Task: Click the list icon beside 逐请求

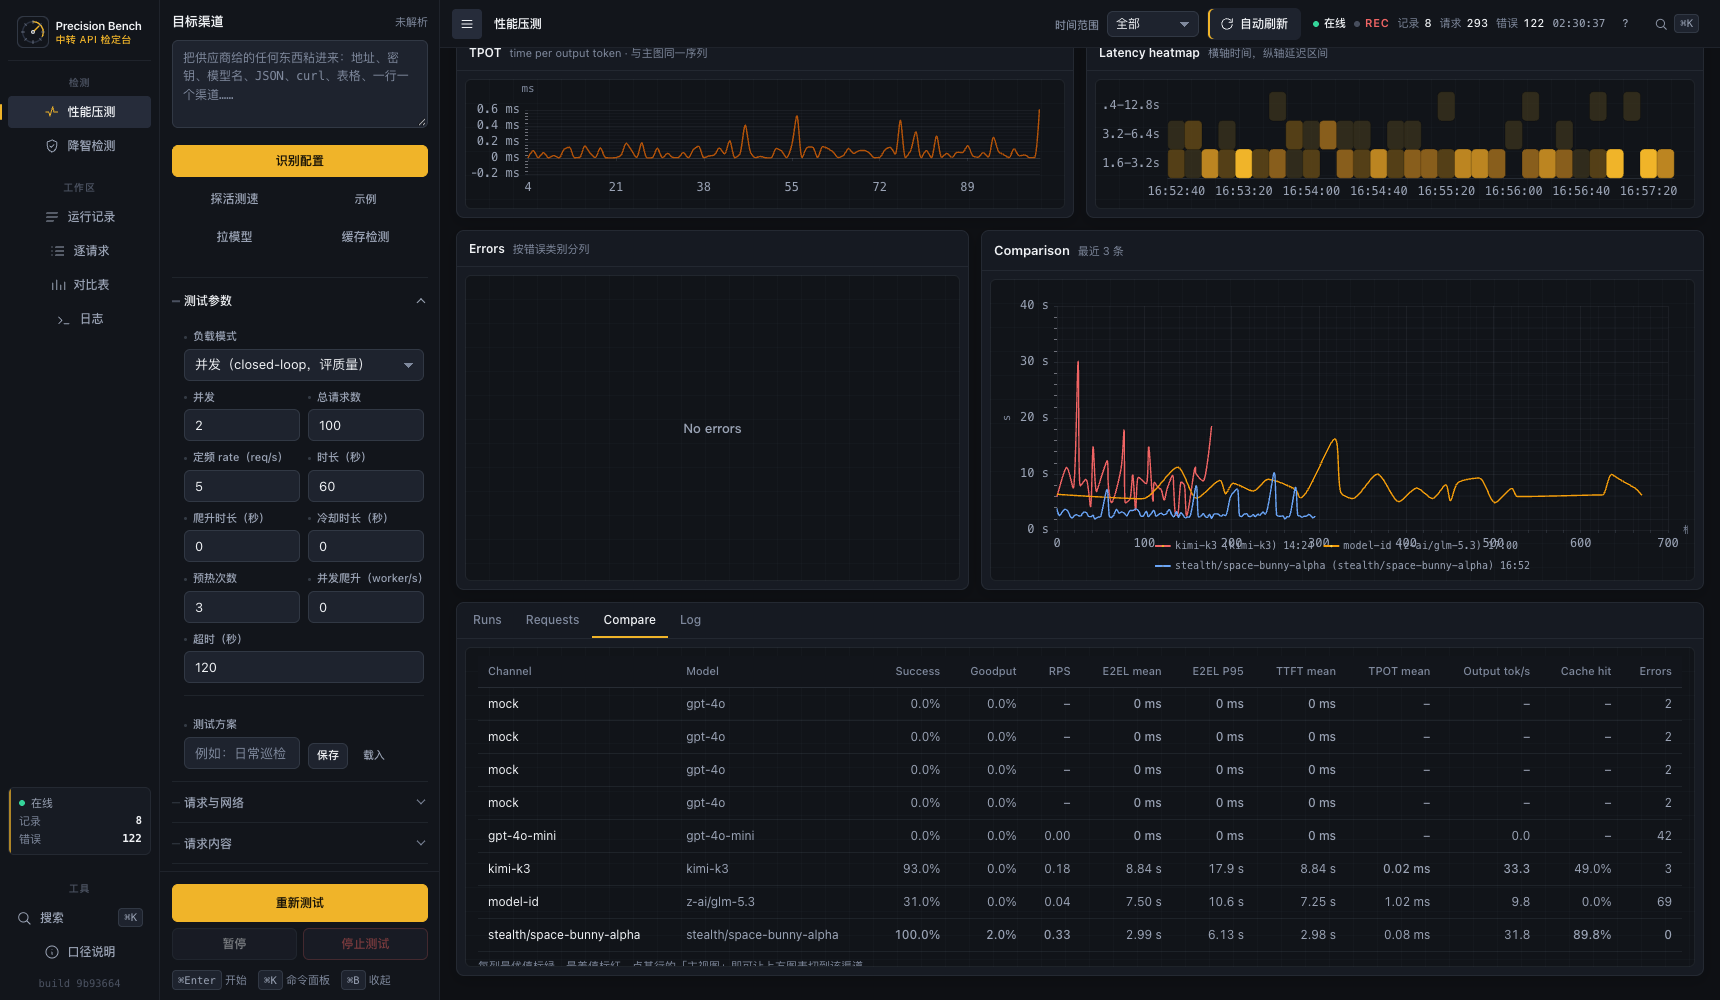Action: (x=58, y=251)
